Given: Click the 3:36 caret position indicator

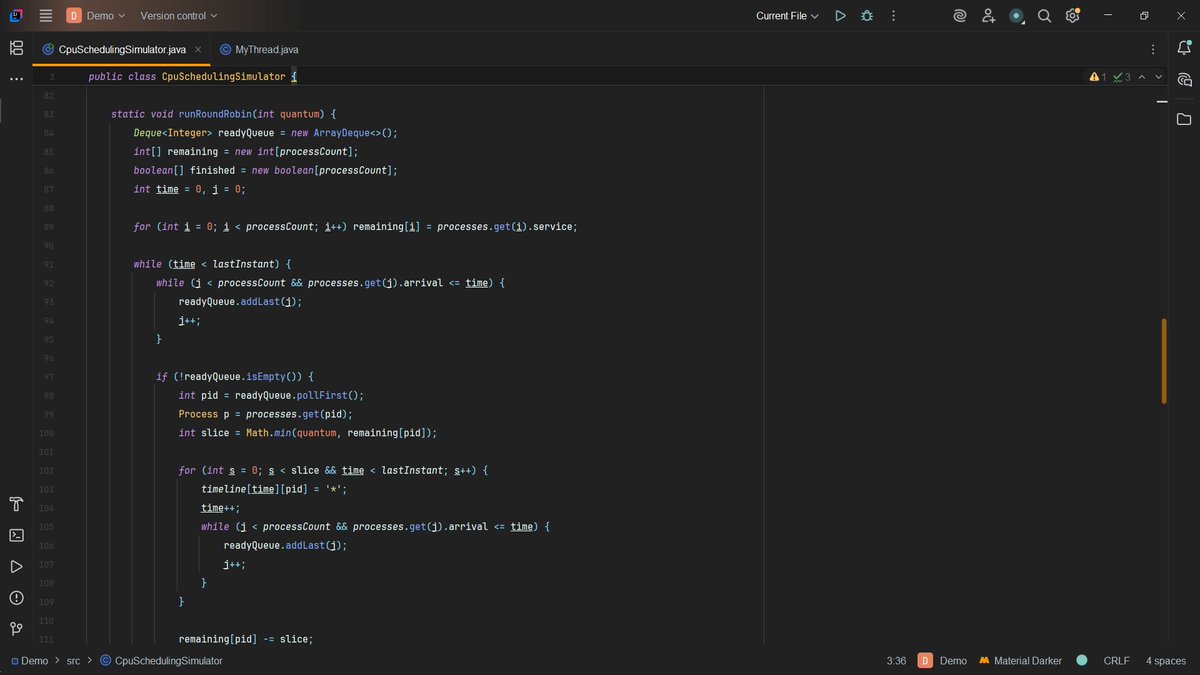Looking at the screenshot, I should coord(896,661).
